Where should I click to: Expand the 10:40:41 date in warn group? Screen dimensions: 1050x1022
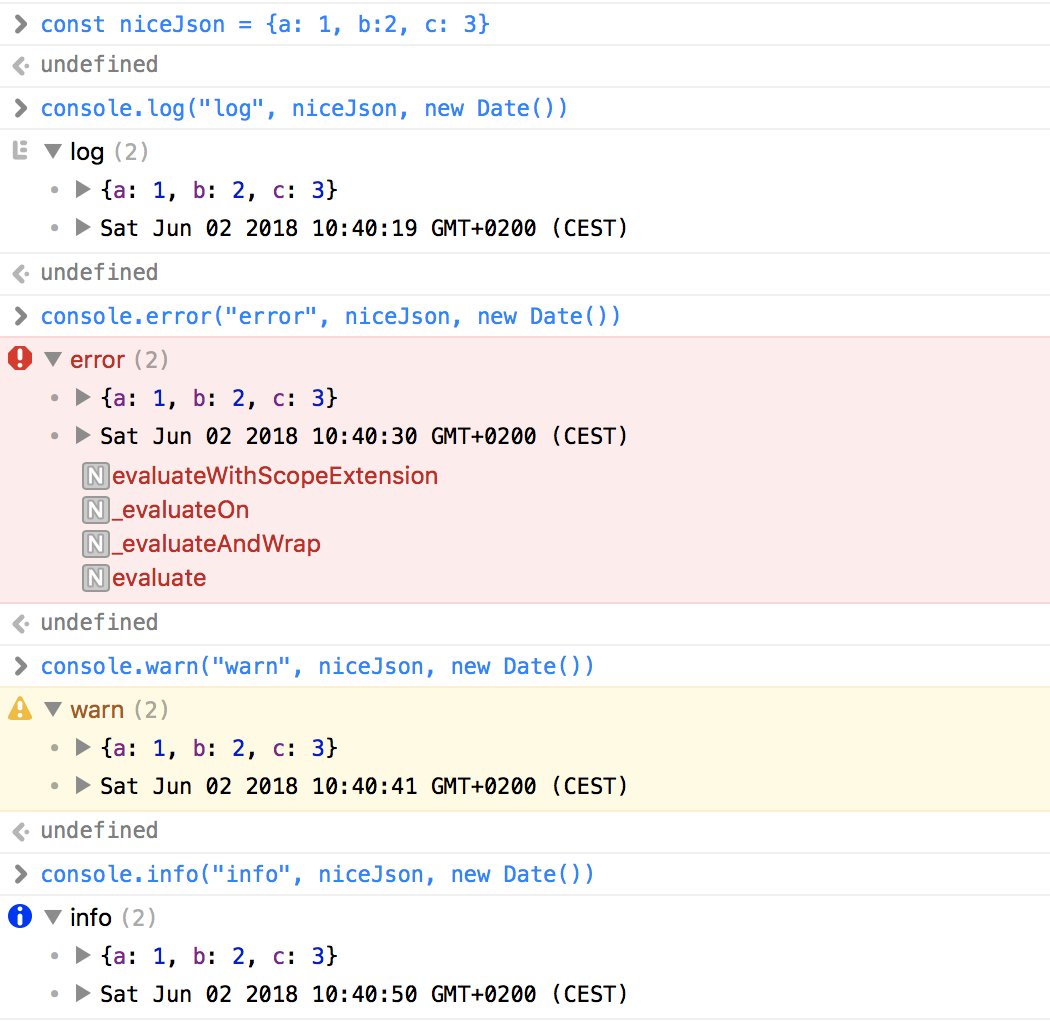(x=84, y=786)
